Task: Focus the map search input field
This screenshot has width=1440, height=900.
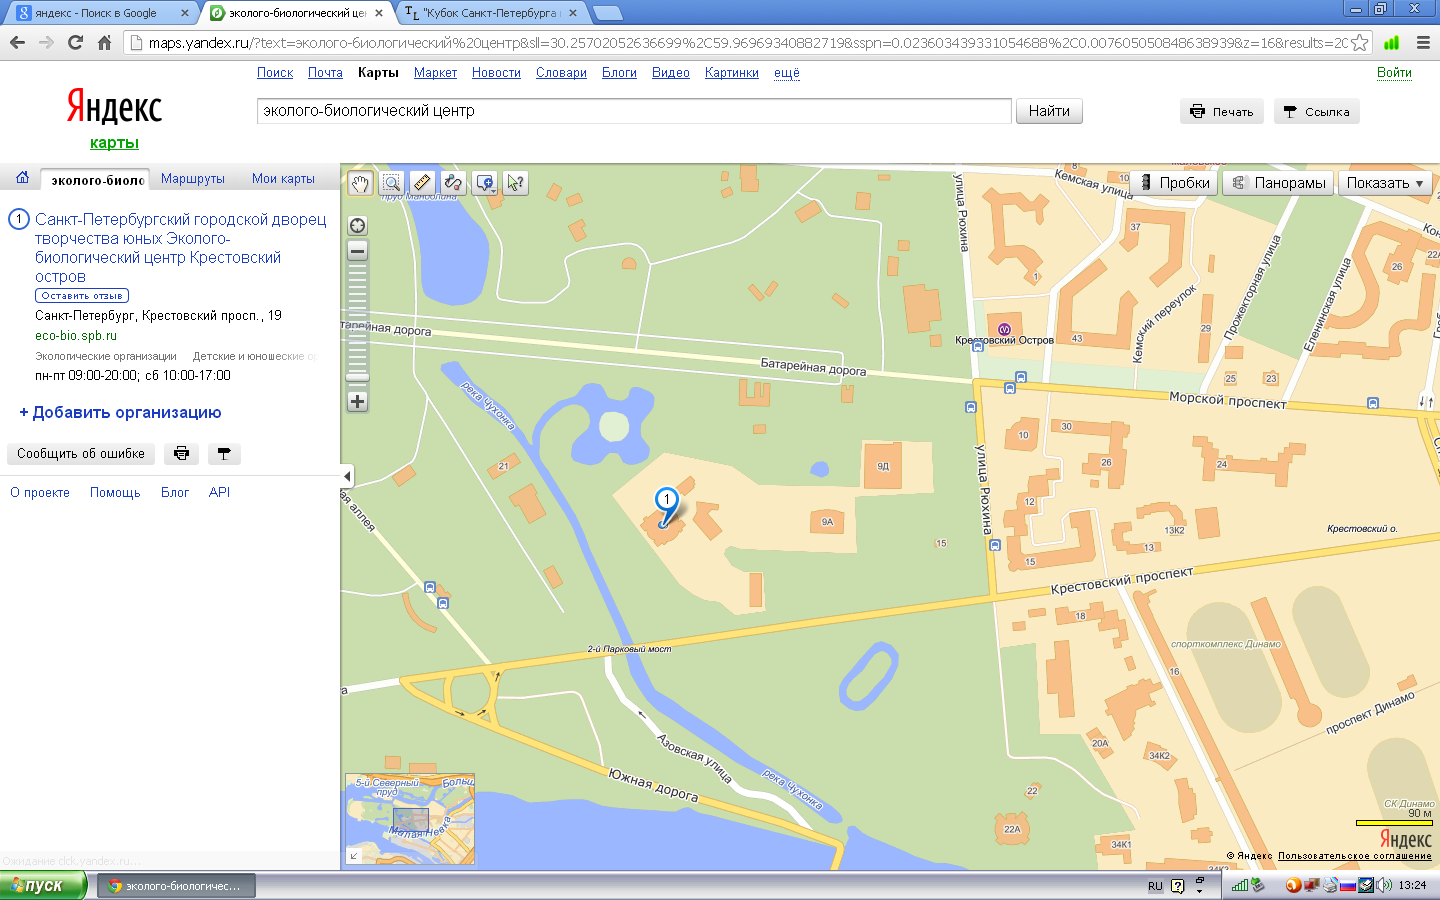Action: 634,111
